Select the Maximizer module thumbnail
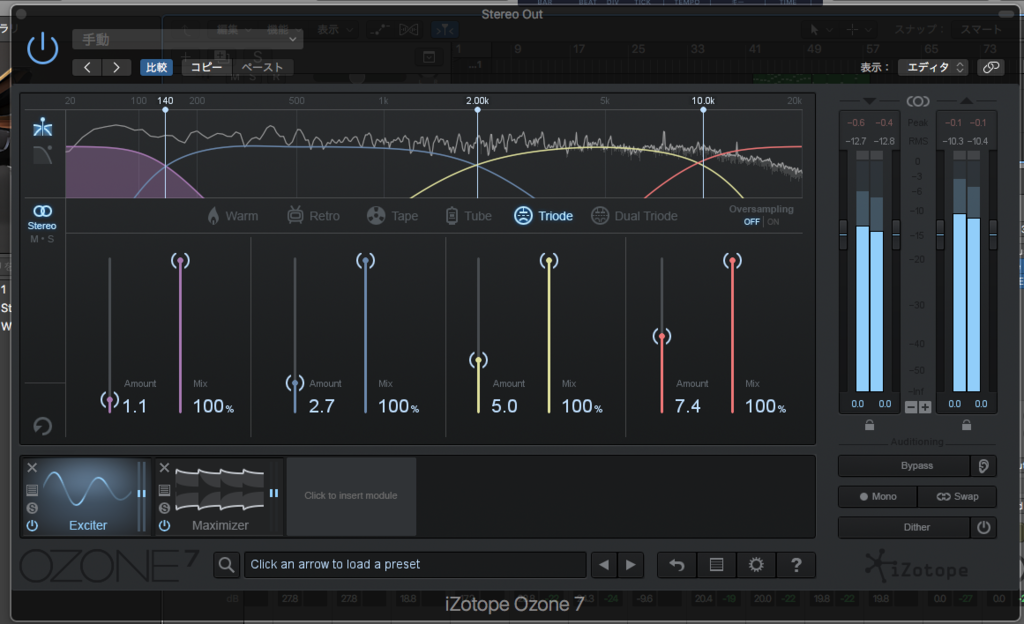This screenshot has height=624, width=1024. click(x=220, y=497)
